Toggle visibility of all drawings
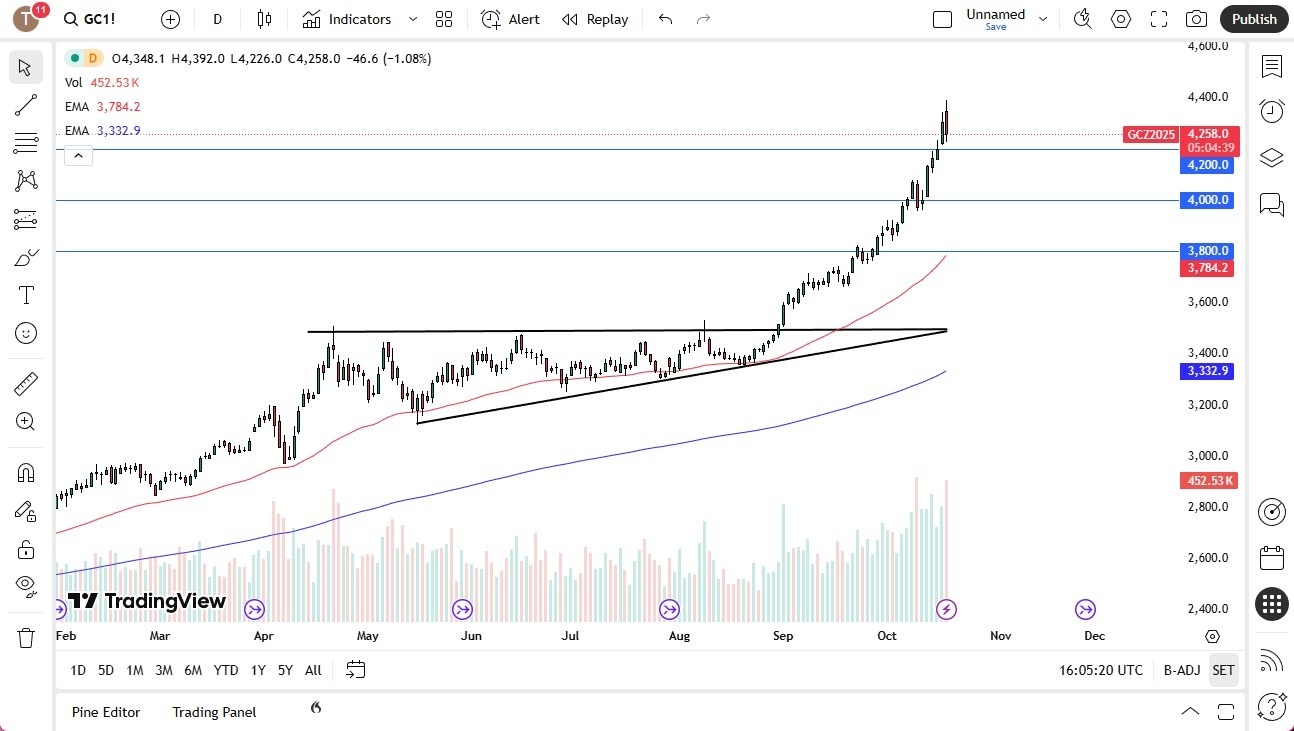Viewport: 1294px width, 731px height. 26,586
